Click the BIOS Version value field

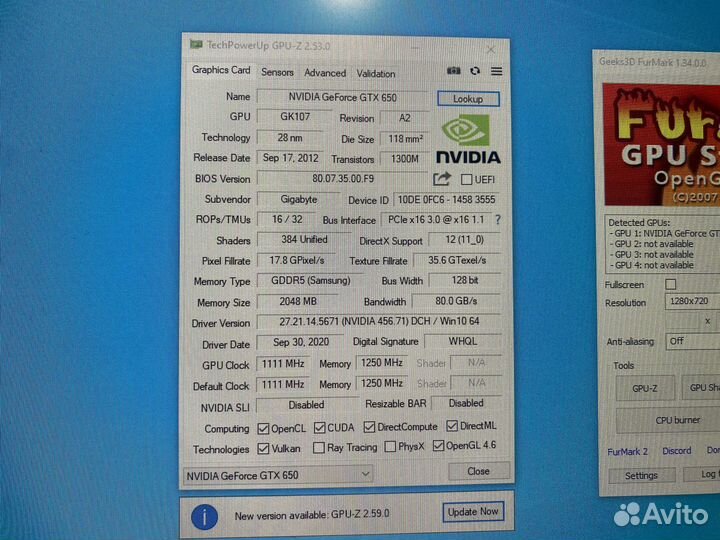(342, 179)
